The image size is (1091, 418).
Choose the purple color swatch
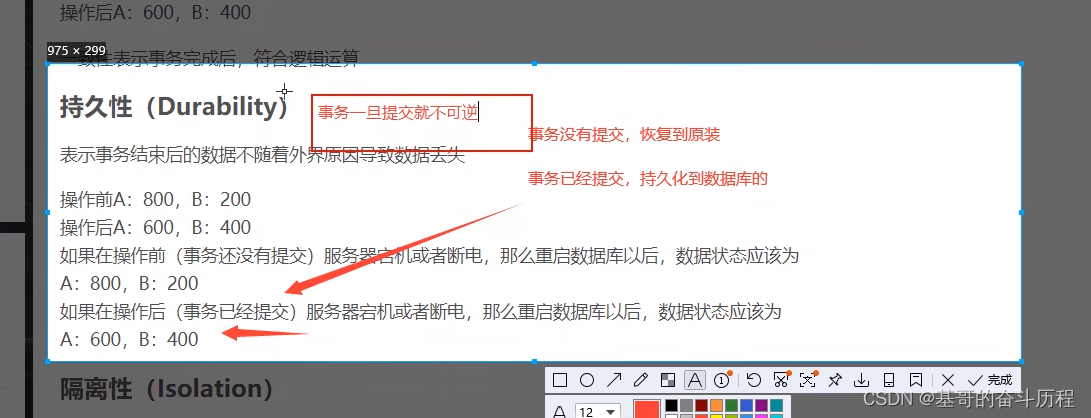(761, 405)
